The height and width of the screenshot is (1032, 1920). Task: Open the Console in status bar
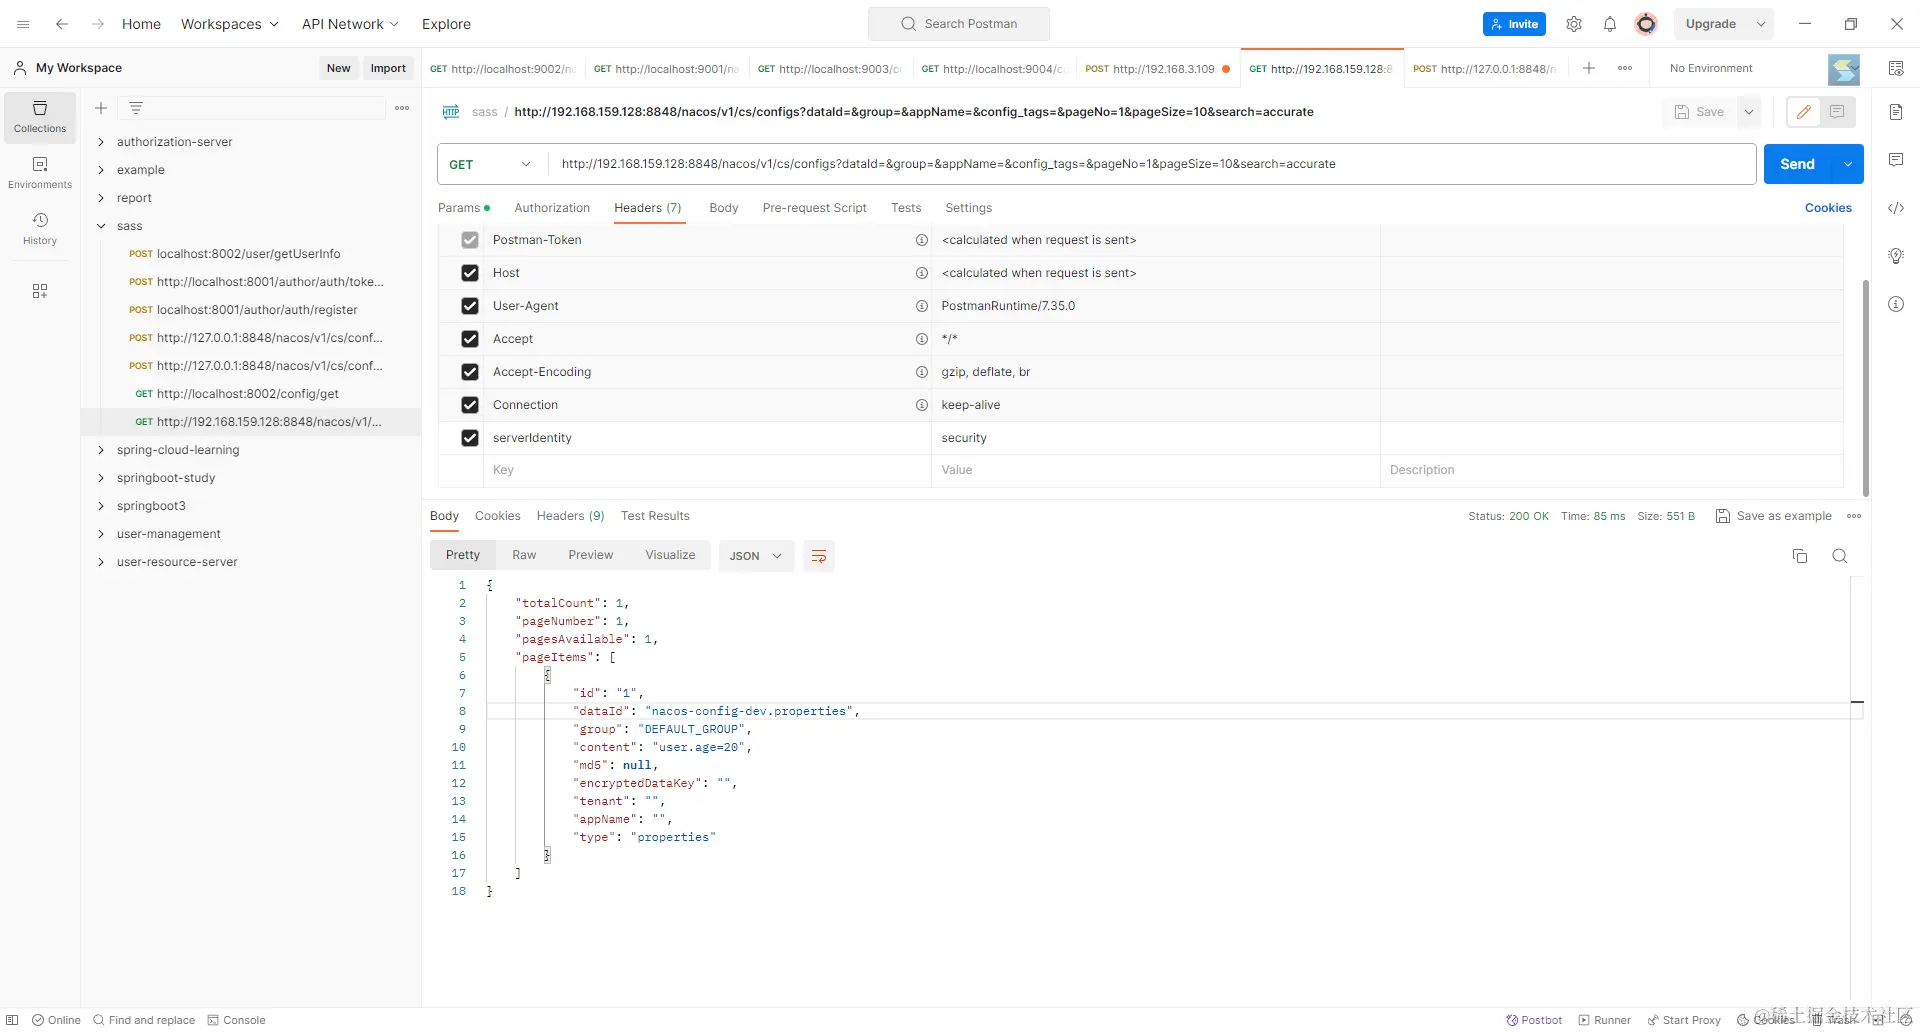(x=237, y=1020)
